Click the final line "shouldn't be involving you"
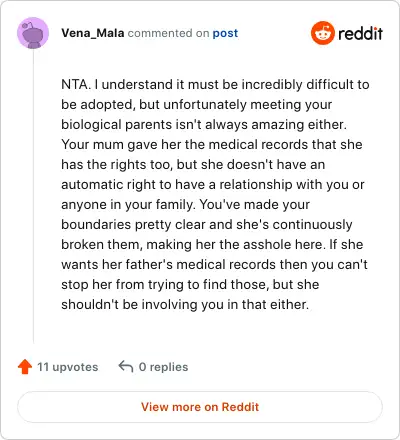This screenshot has height=440, width=400. [185, 305]
